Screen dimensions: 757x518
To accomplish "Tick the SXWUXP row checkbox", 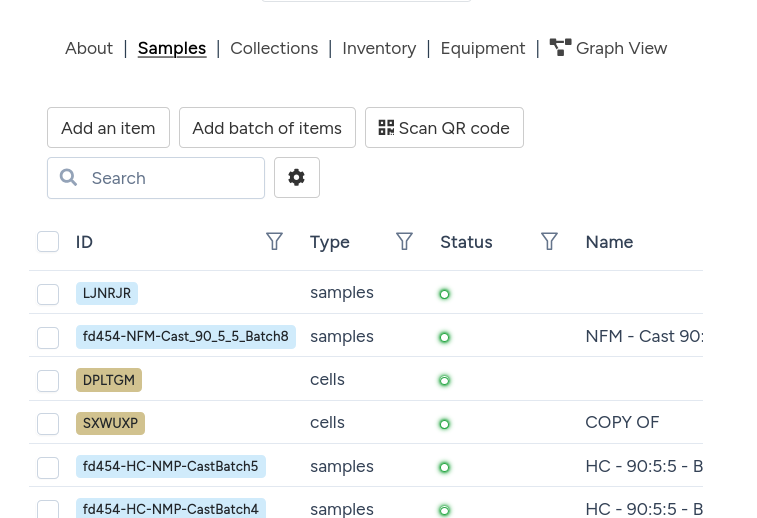I will tap(48, 424).
